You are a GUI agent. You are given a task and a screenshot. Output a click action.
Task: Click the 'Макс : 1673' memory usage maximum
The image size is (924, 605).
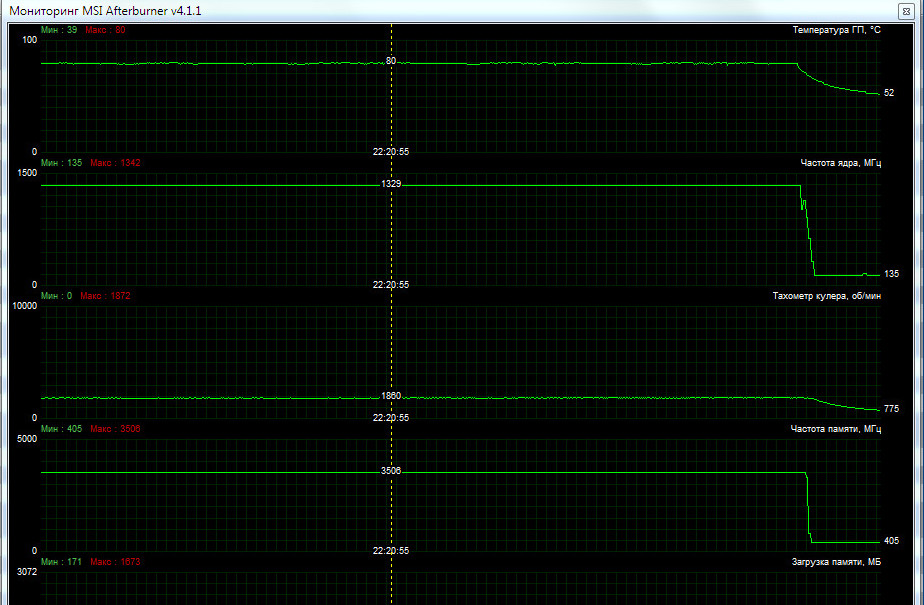[x=116, y=562]
